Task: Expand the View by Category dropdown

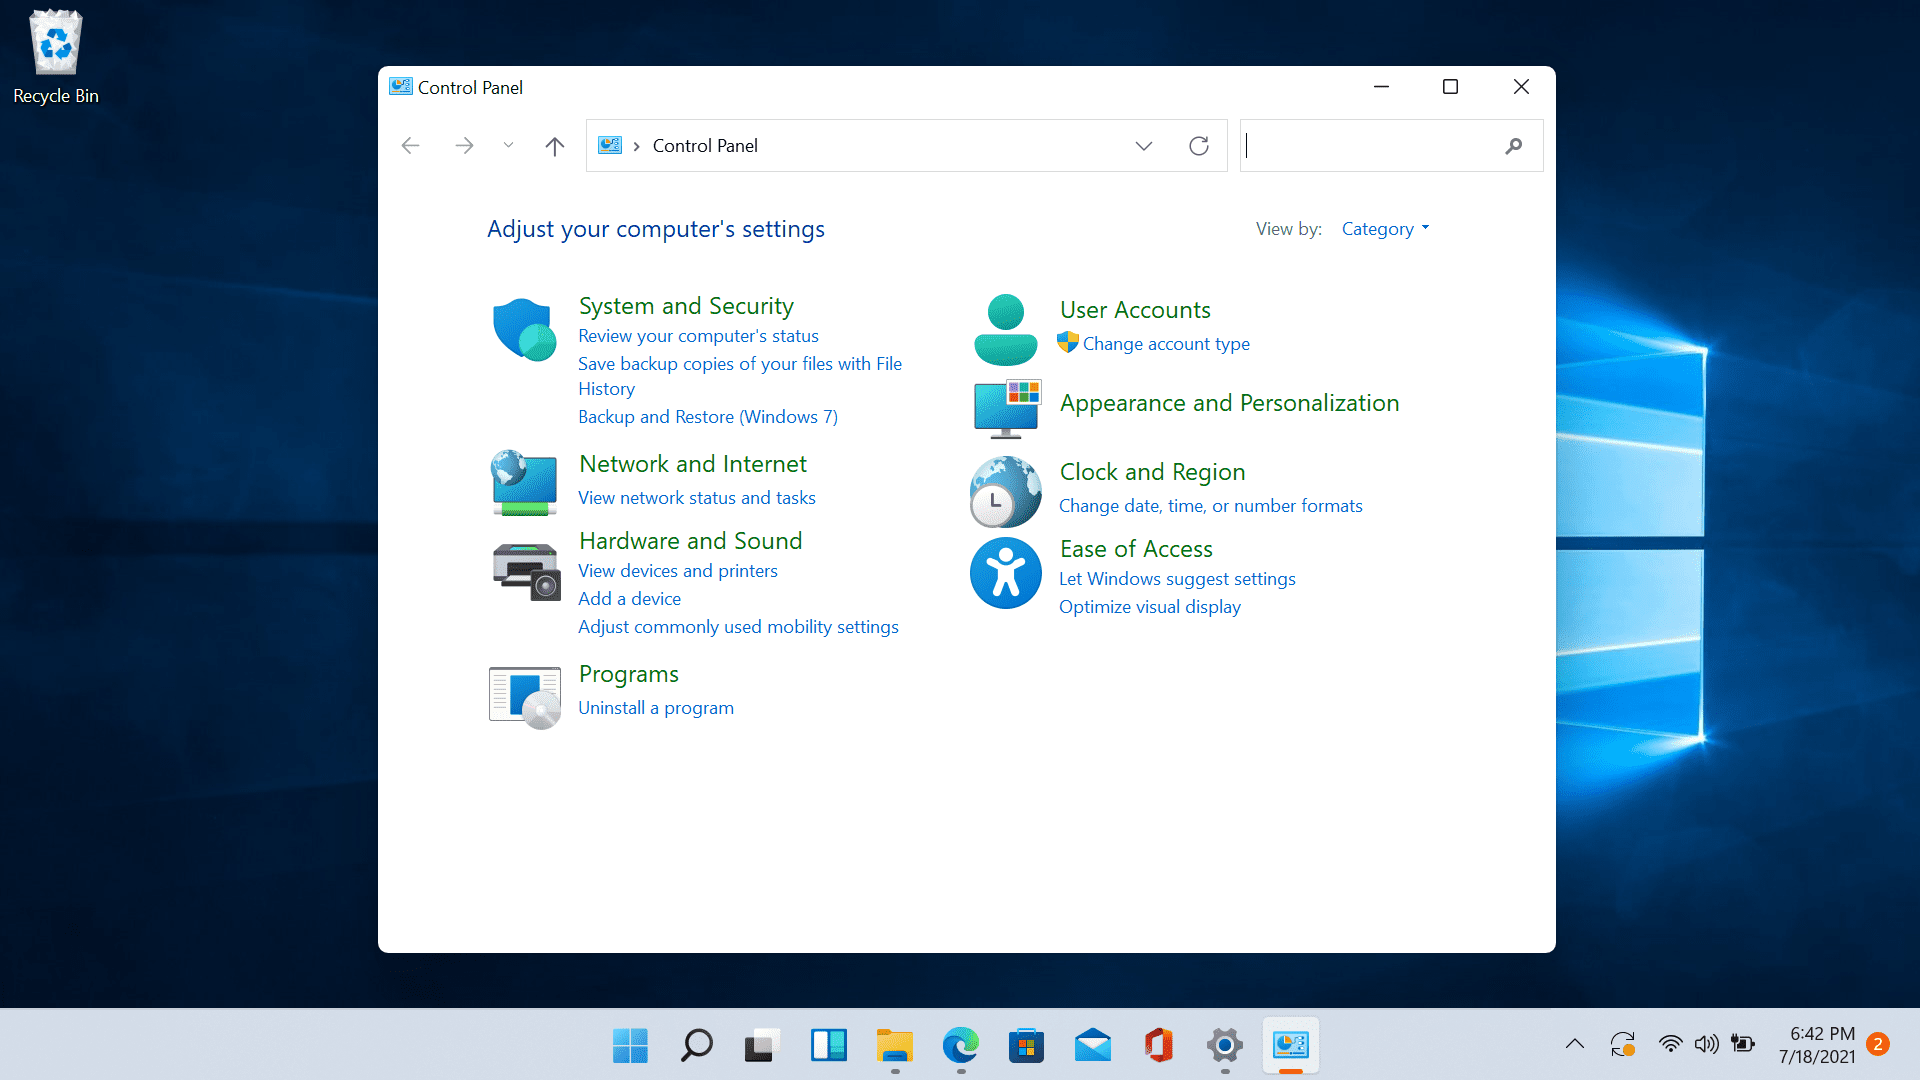Action: point(1385,228)
